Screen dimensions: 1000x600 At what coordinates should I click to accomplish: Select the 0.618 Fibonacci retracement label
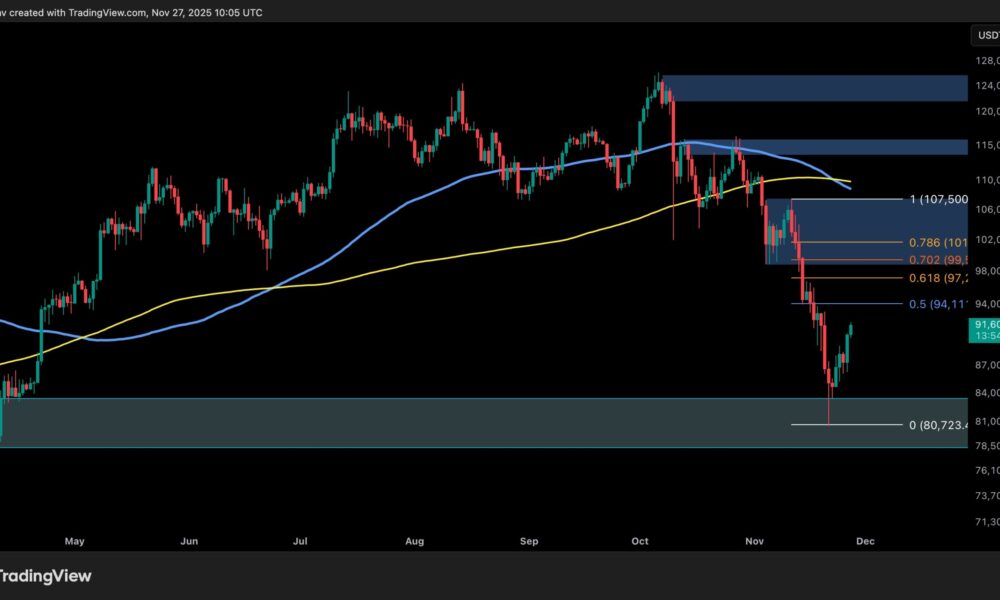(937, 277)
